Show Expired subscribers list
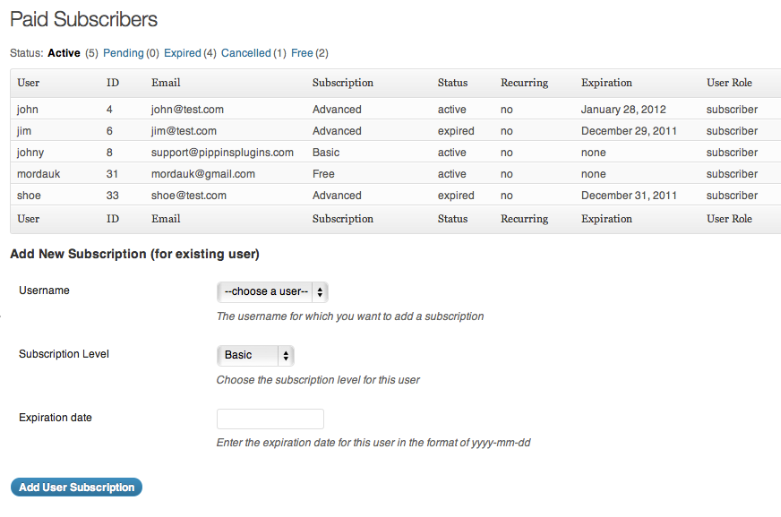 182,53
